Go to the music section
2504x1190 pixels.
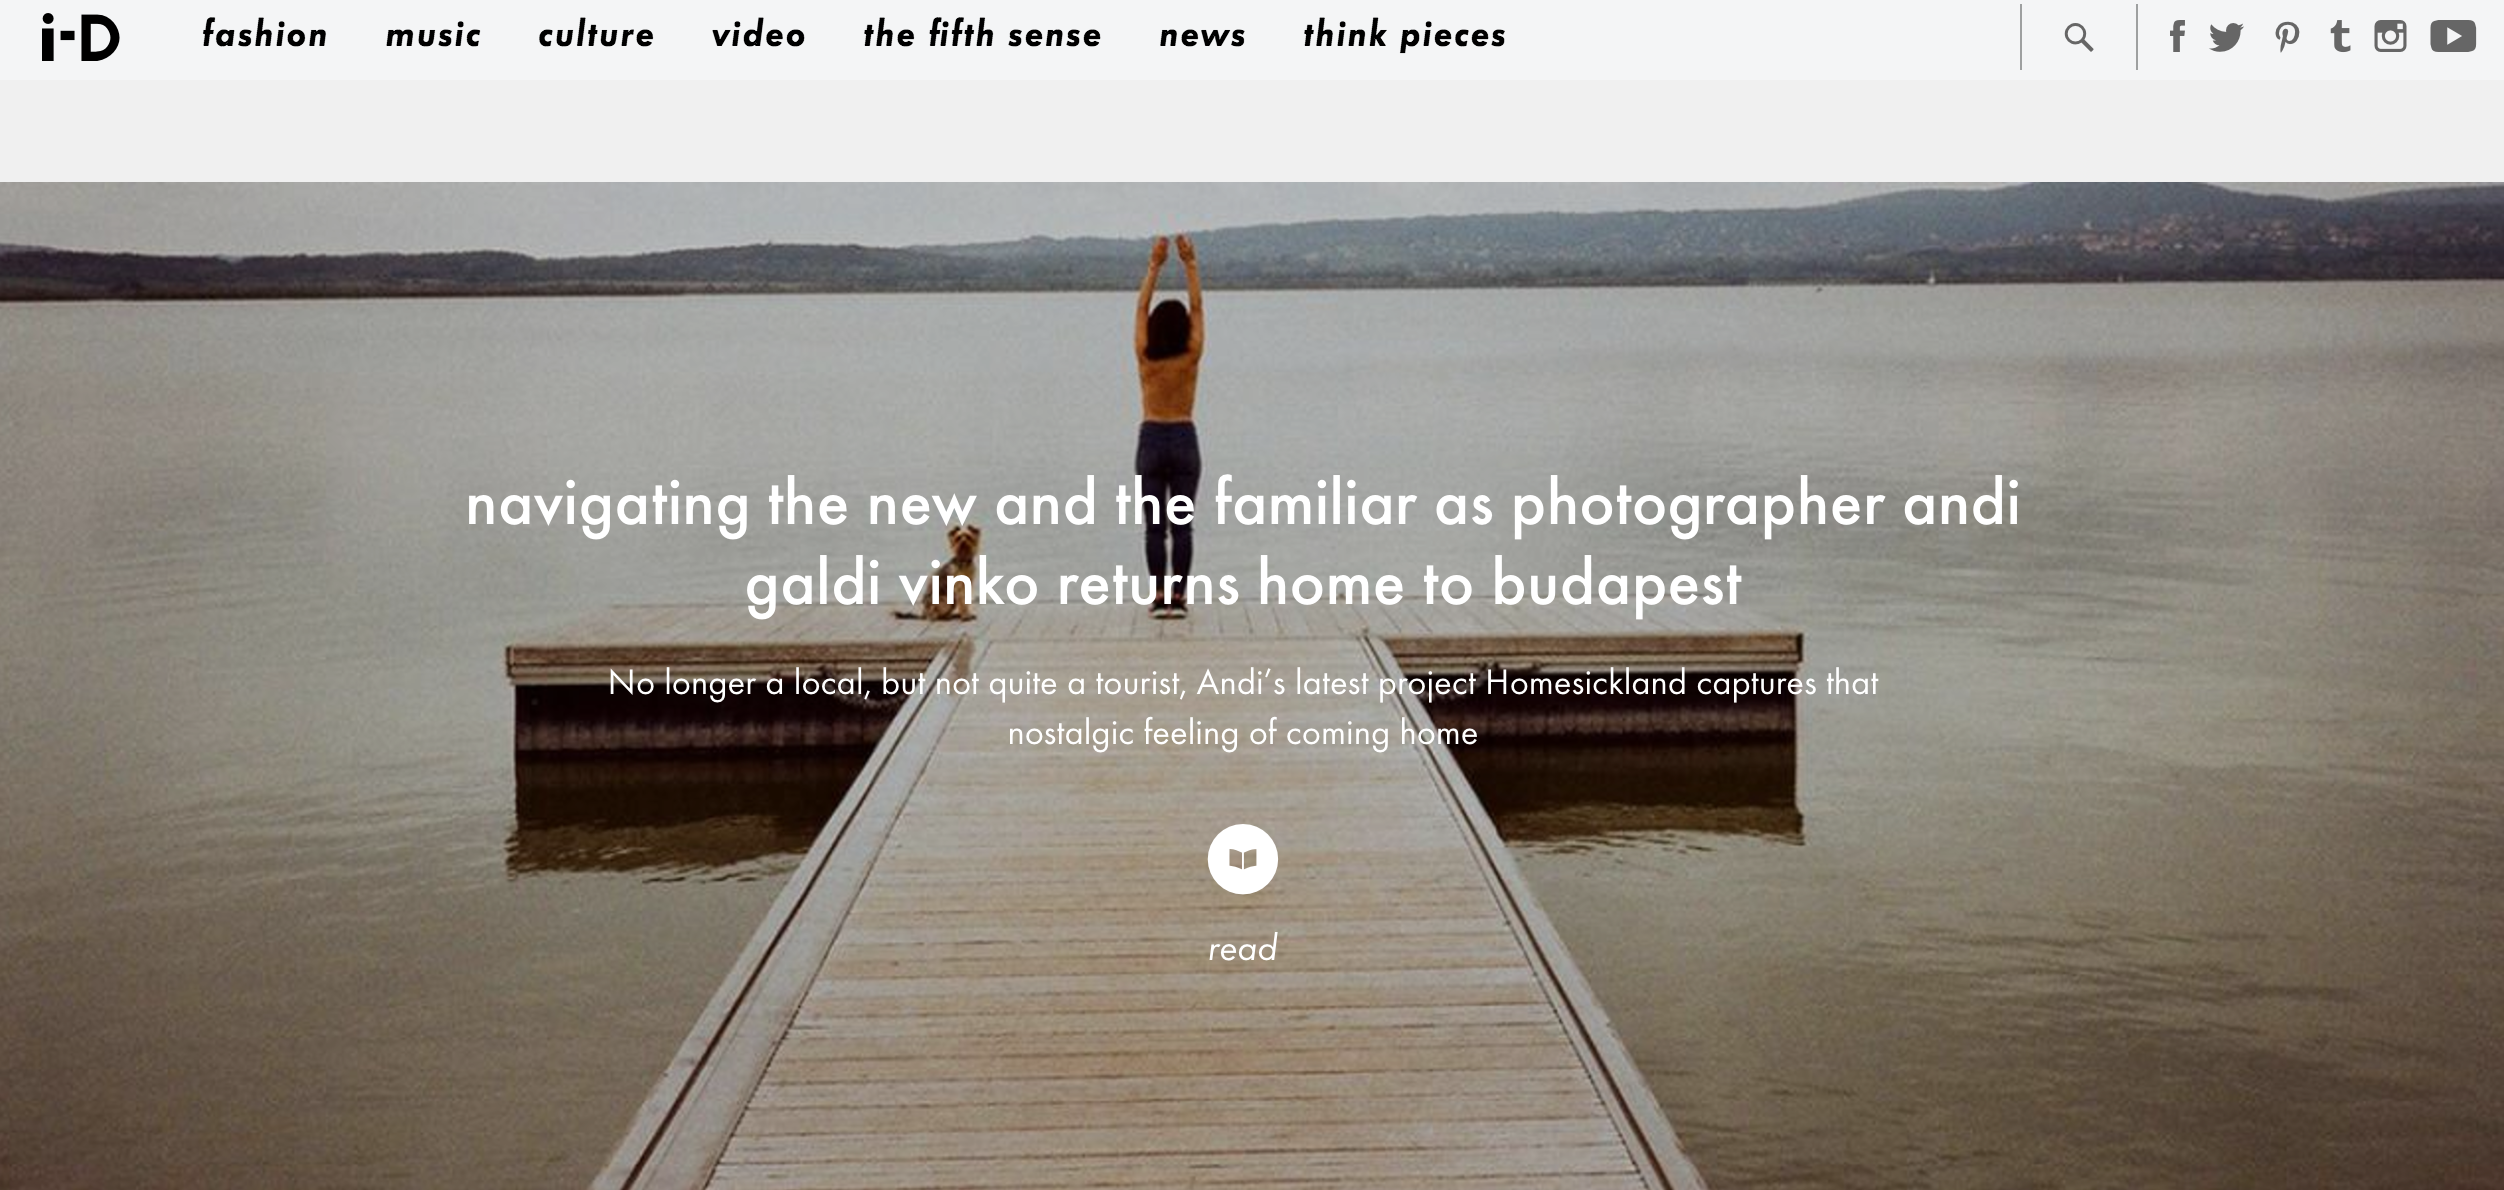(433, 35)
